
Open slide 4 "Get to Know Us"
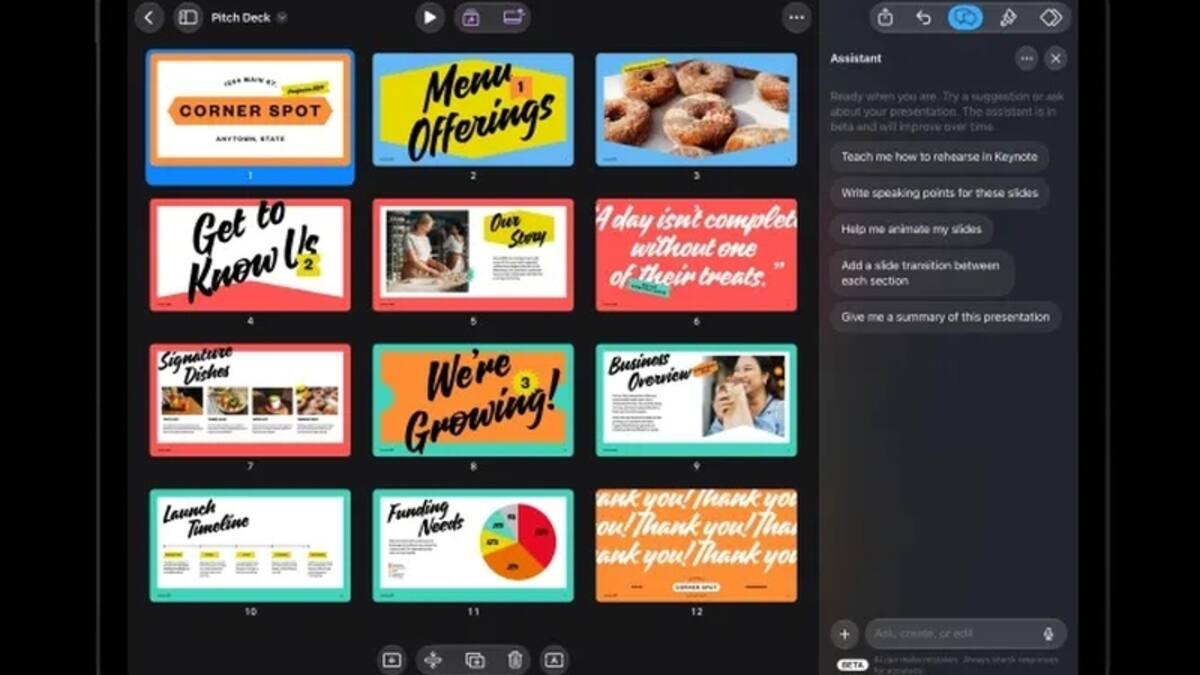tap(250, 255)
